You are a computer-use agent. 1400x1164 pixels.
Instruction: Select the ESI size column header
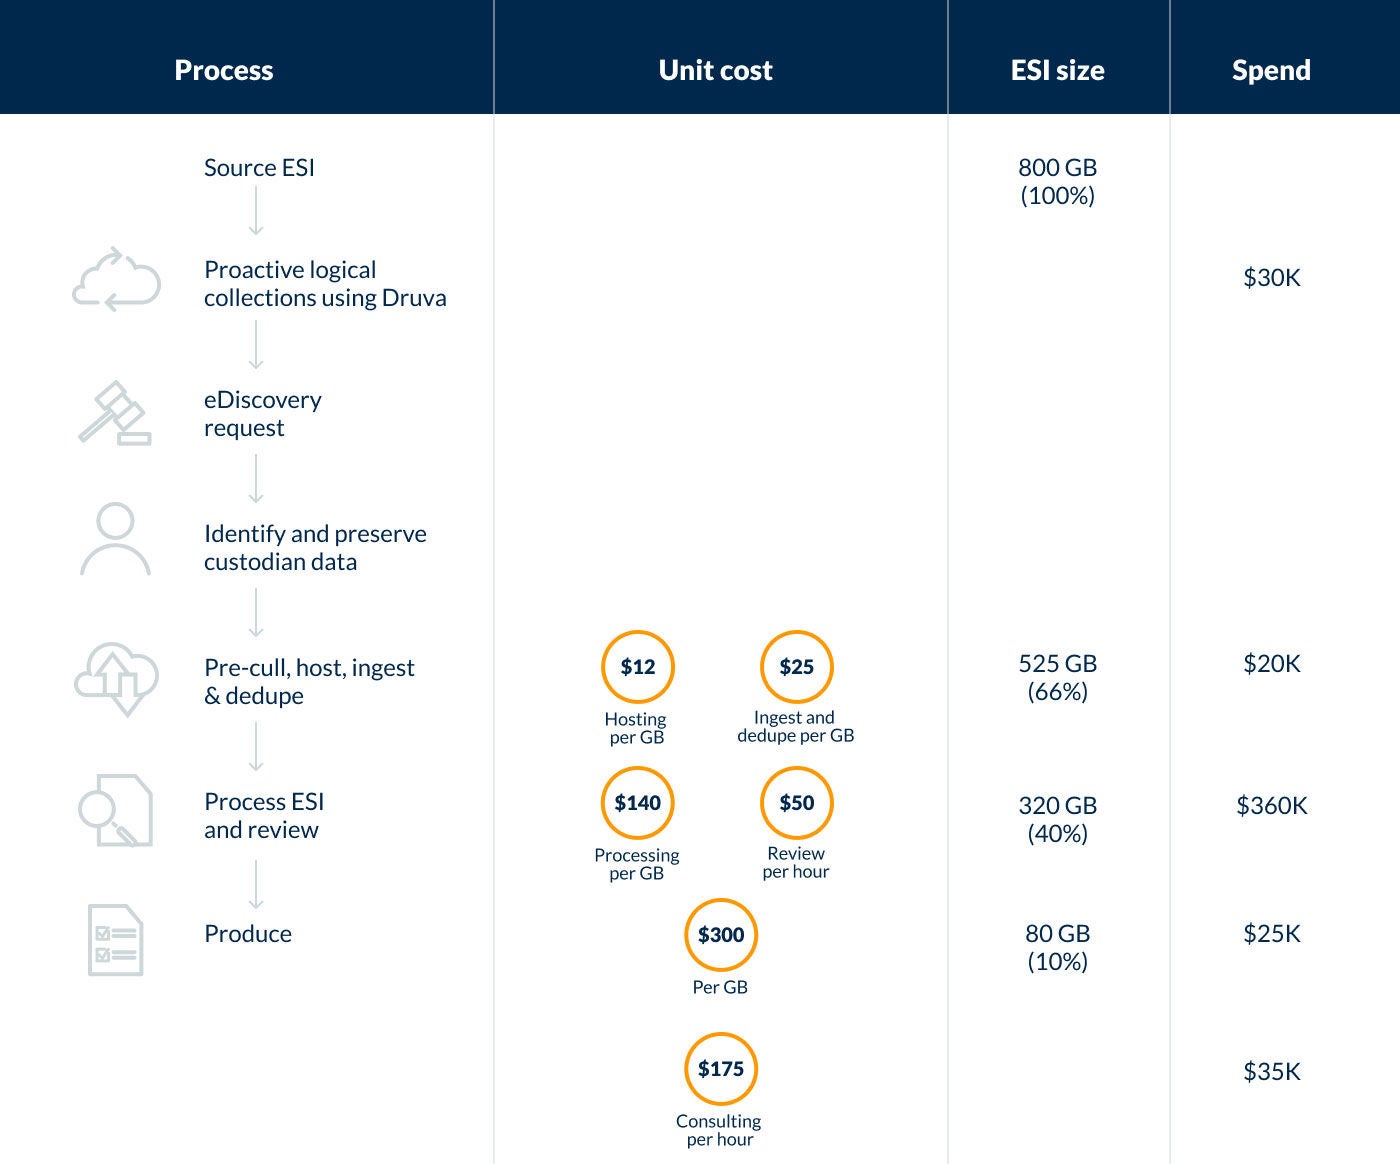coord(1058,70)
